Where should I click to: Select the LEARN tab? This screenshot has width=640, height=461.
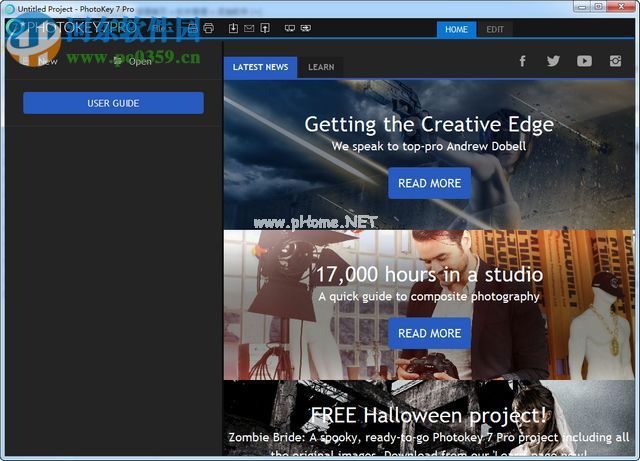pos(321,67)
